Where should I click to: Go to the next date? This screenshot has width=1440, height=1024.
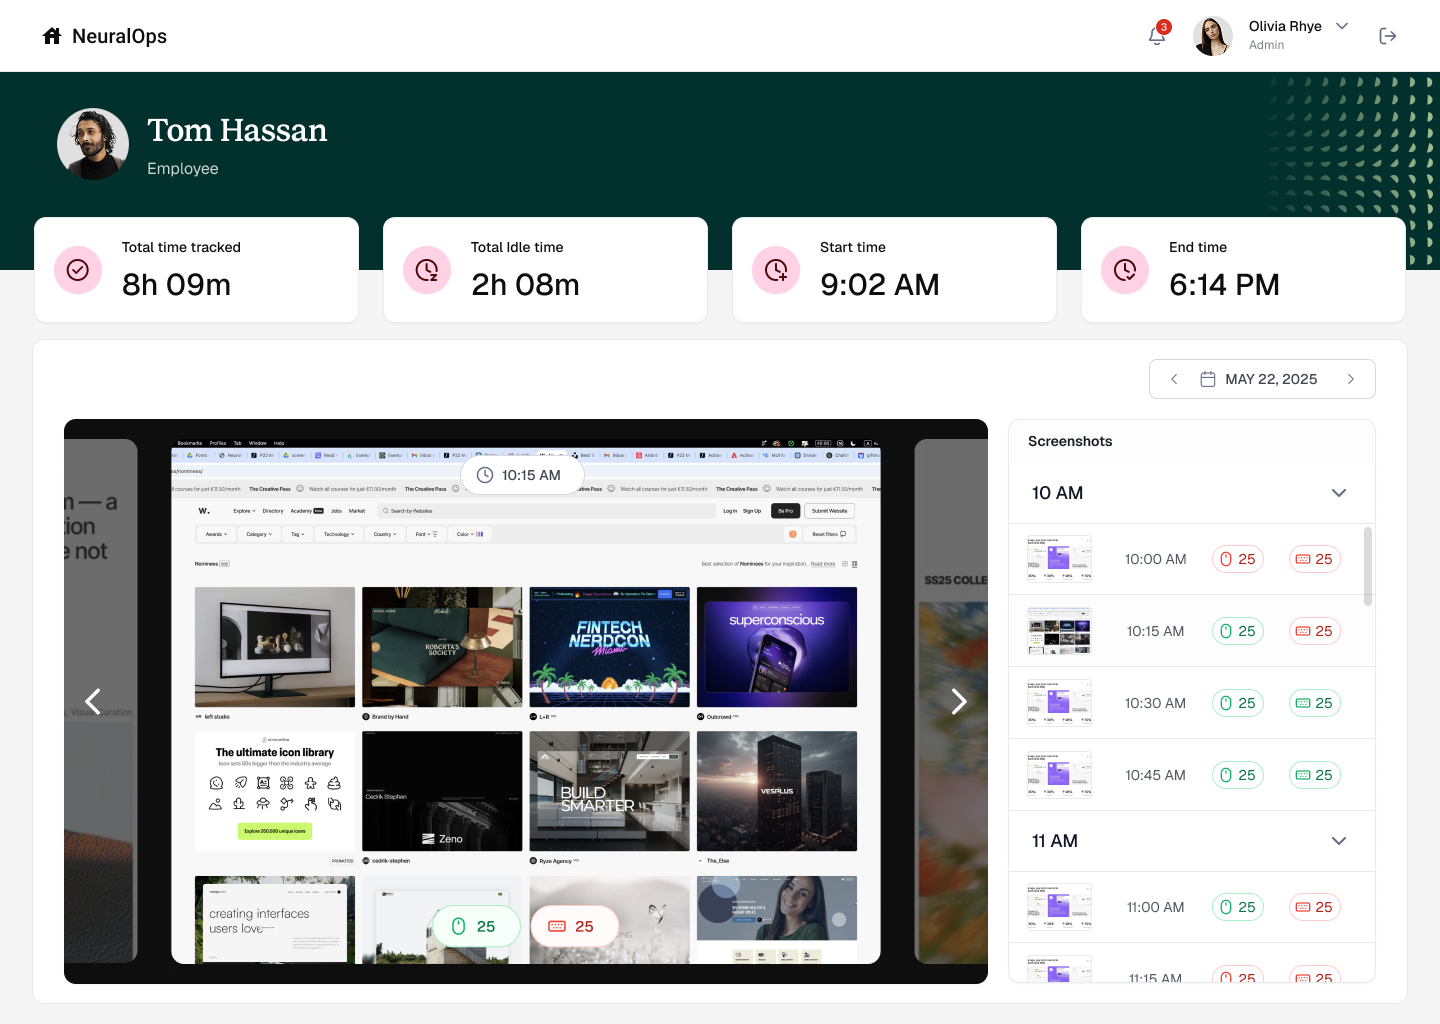[1350, 379]
